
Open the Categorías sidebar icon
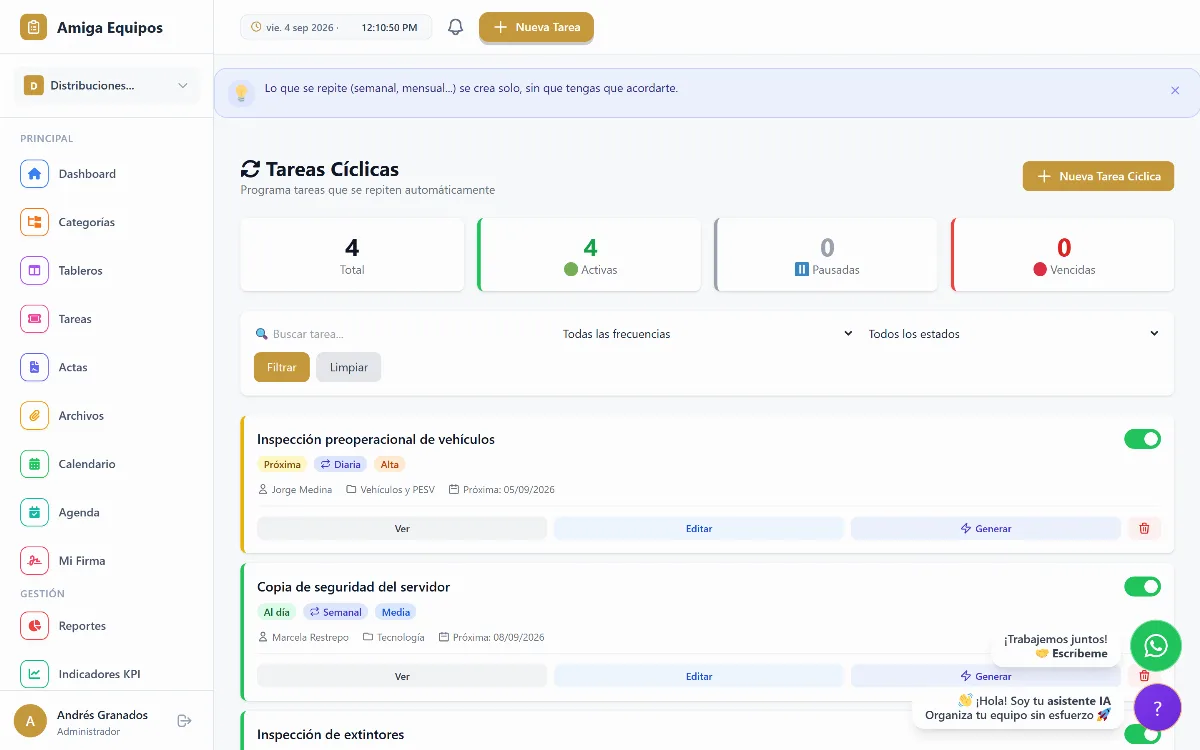tap(34, 222)
